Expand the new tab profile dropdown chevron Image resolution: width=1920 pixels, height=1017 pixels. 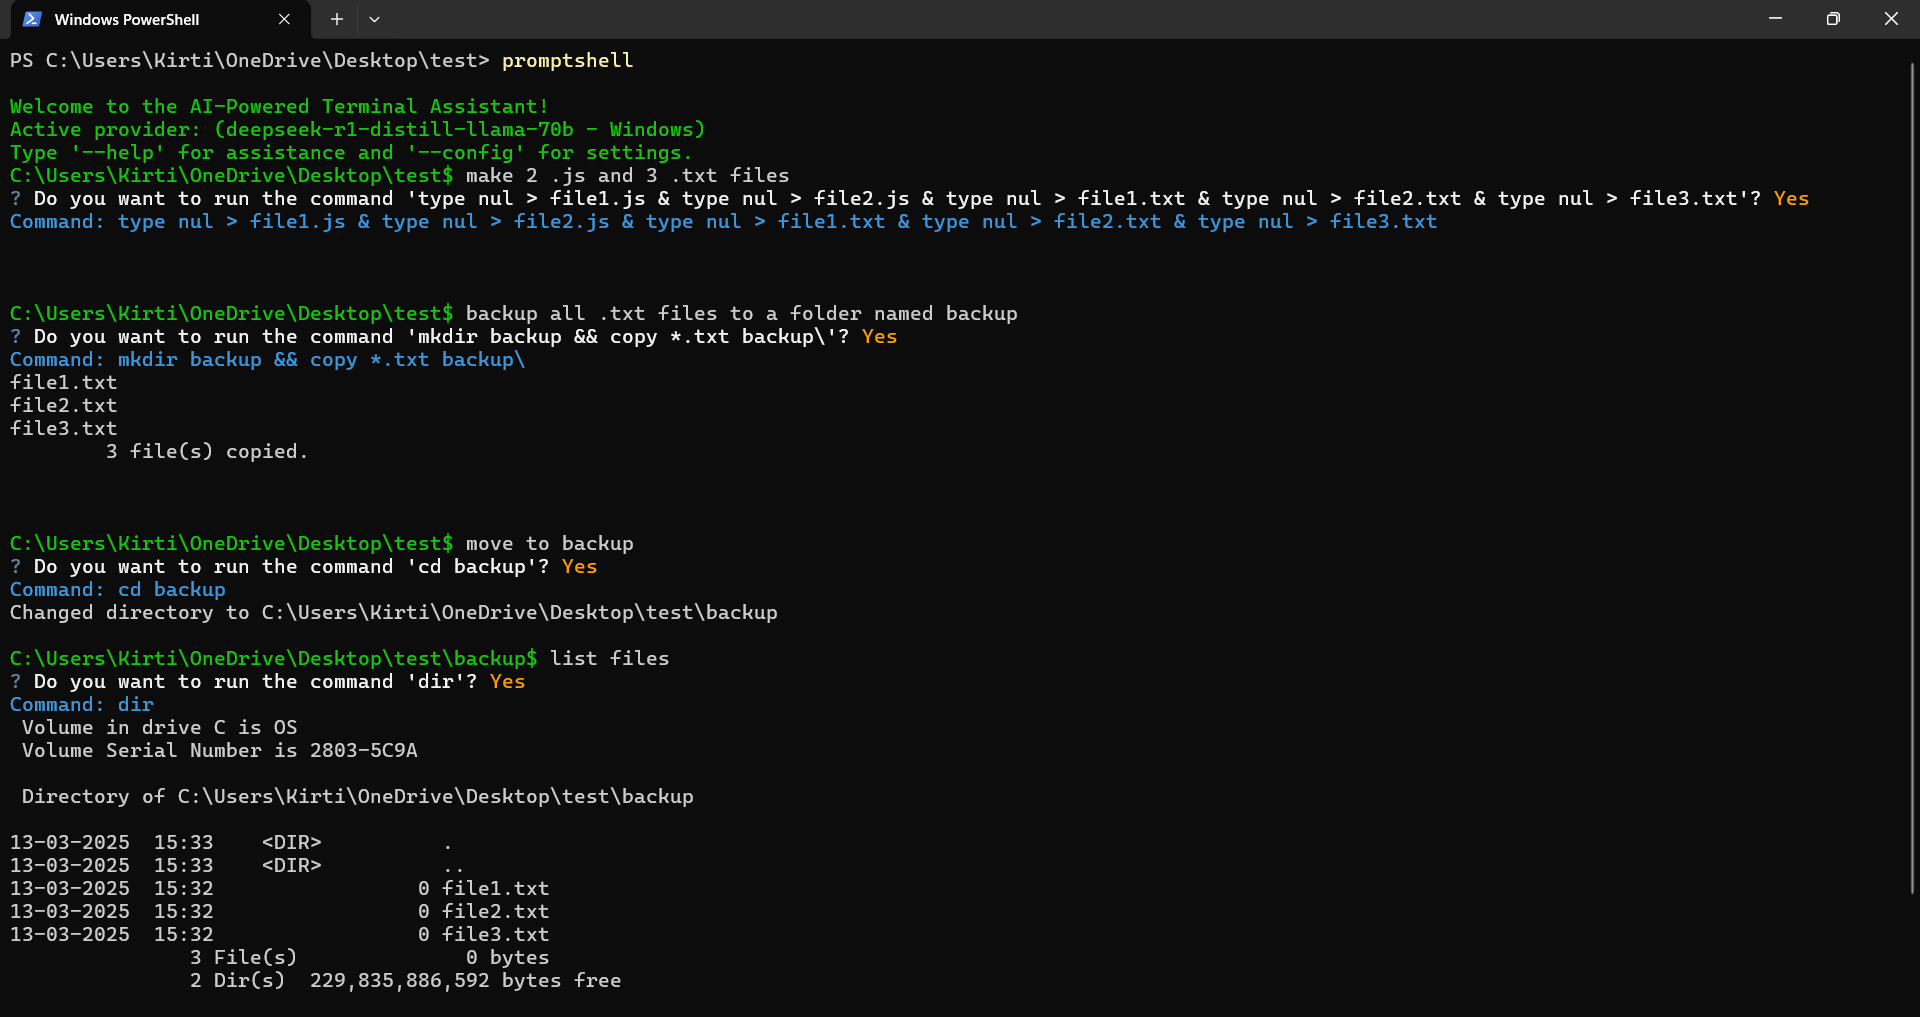pyautogui.click(x=374, y=19)
